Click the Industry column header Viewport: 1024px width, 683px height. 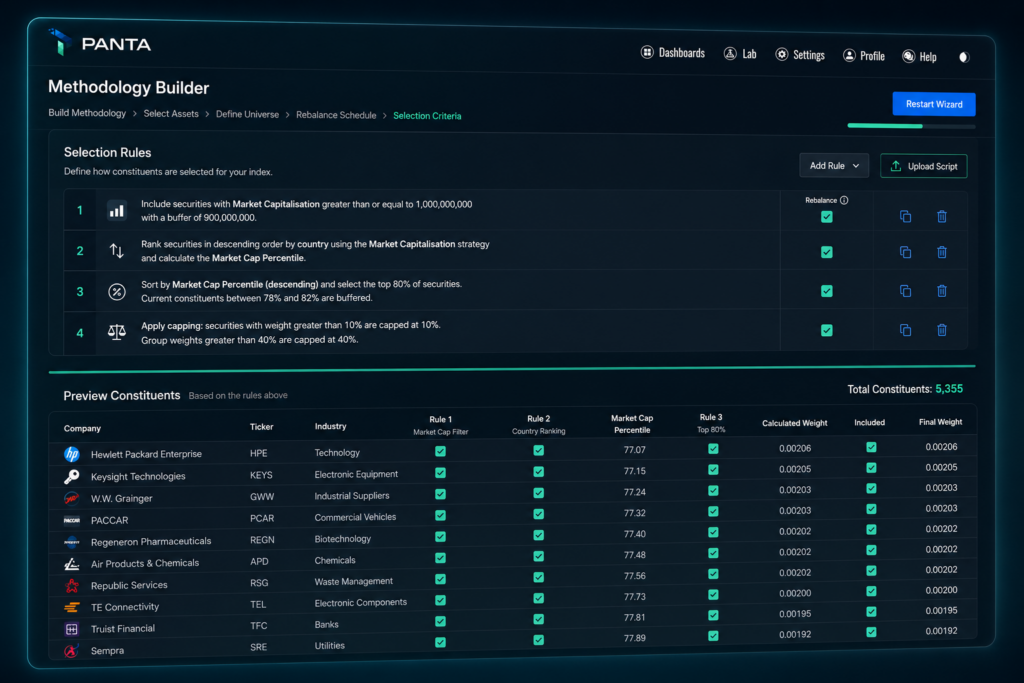click(330, 426)
